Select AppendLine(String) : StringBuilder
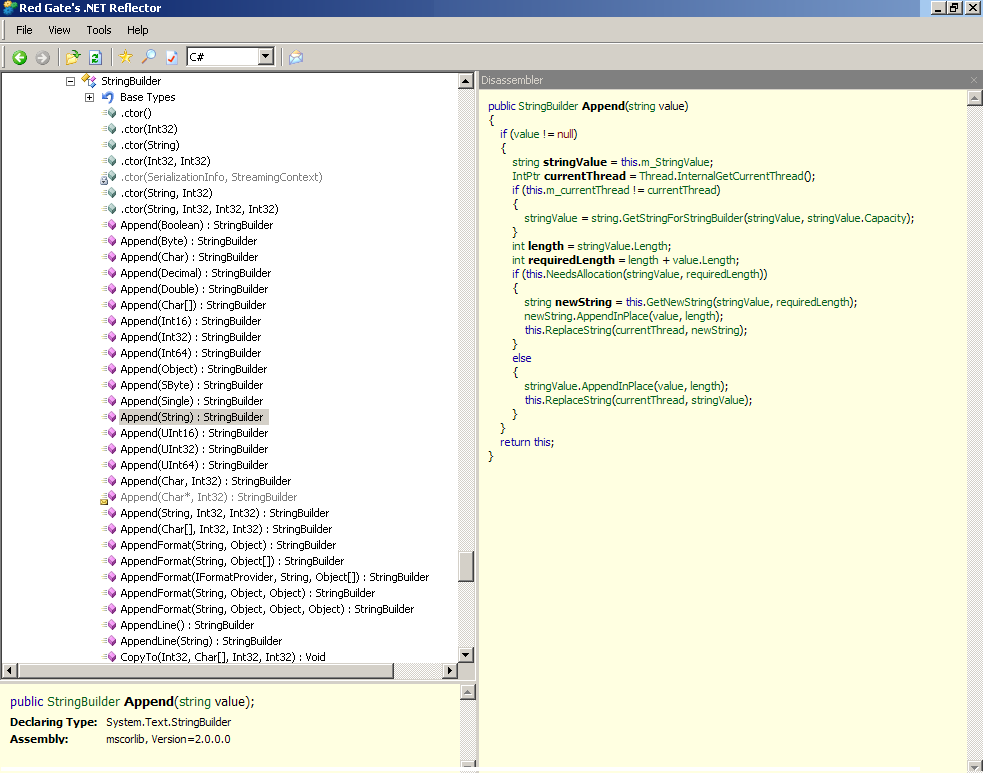The height and width of the screenshot is (773, 983). tap(201, 641)
